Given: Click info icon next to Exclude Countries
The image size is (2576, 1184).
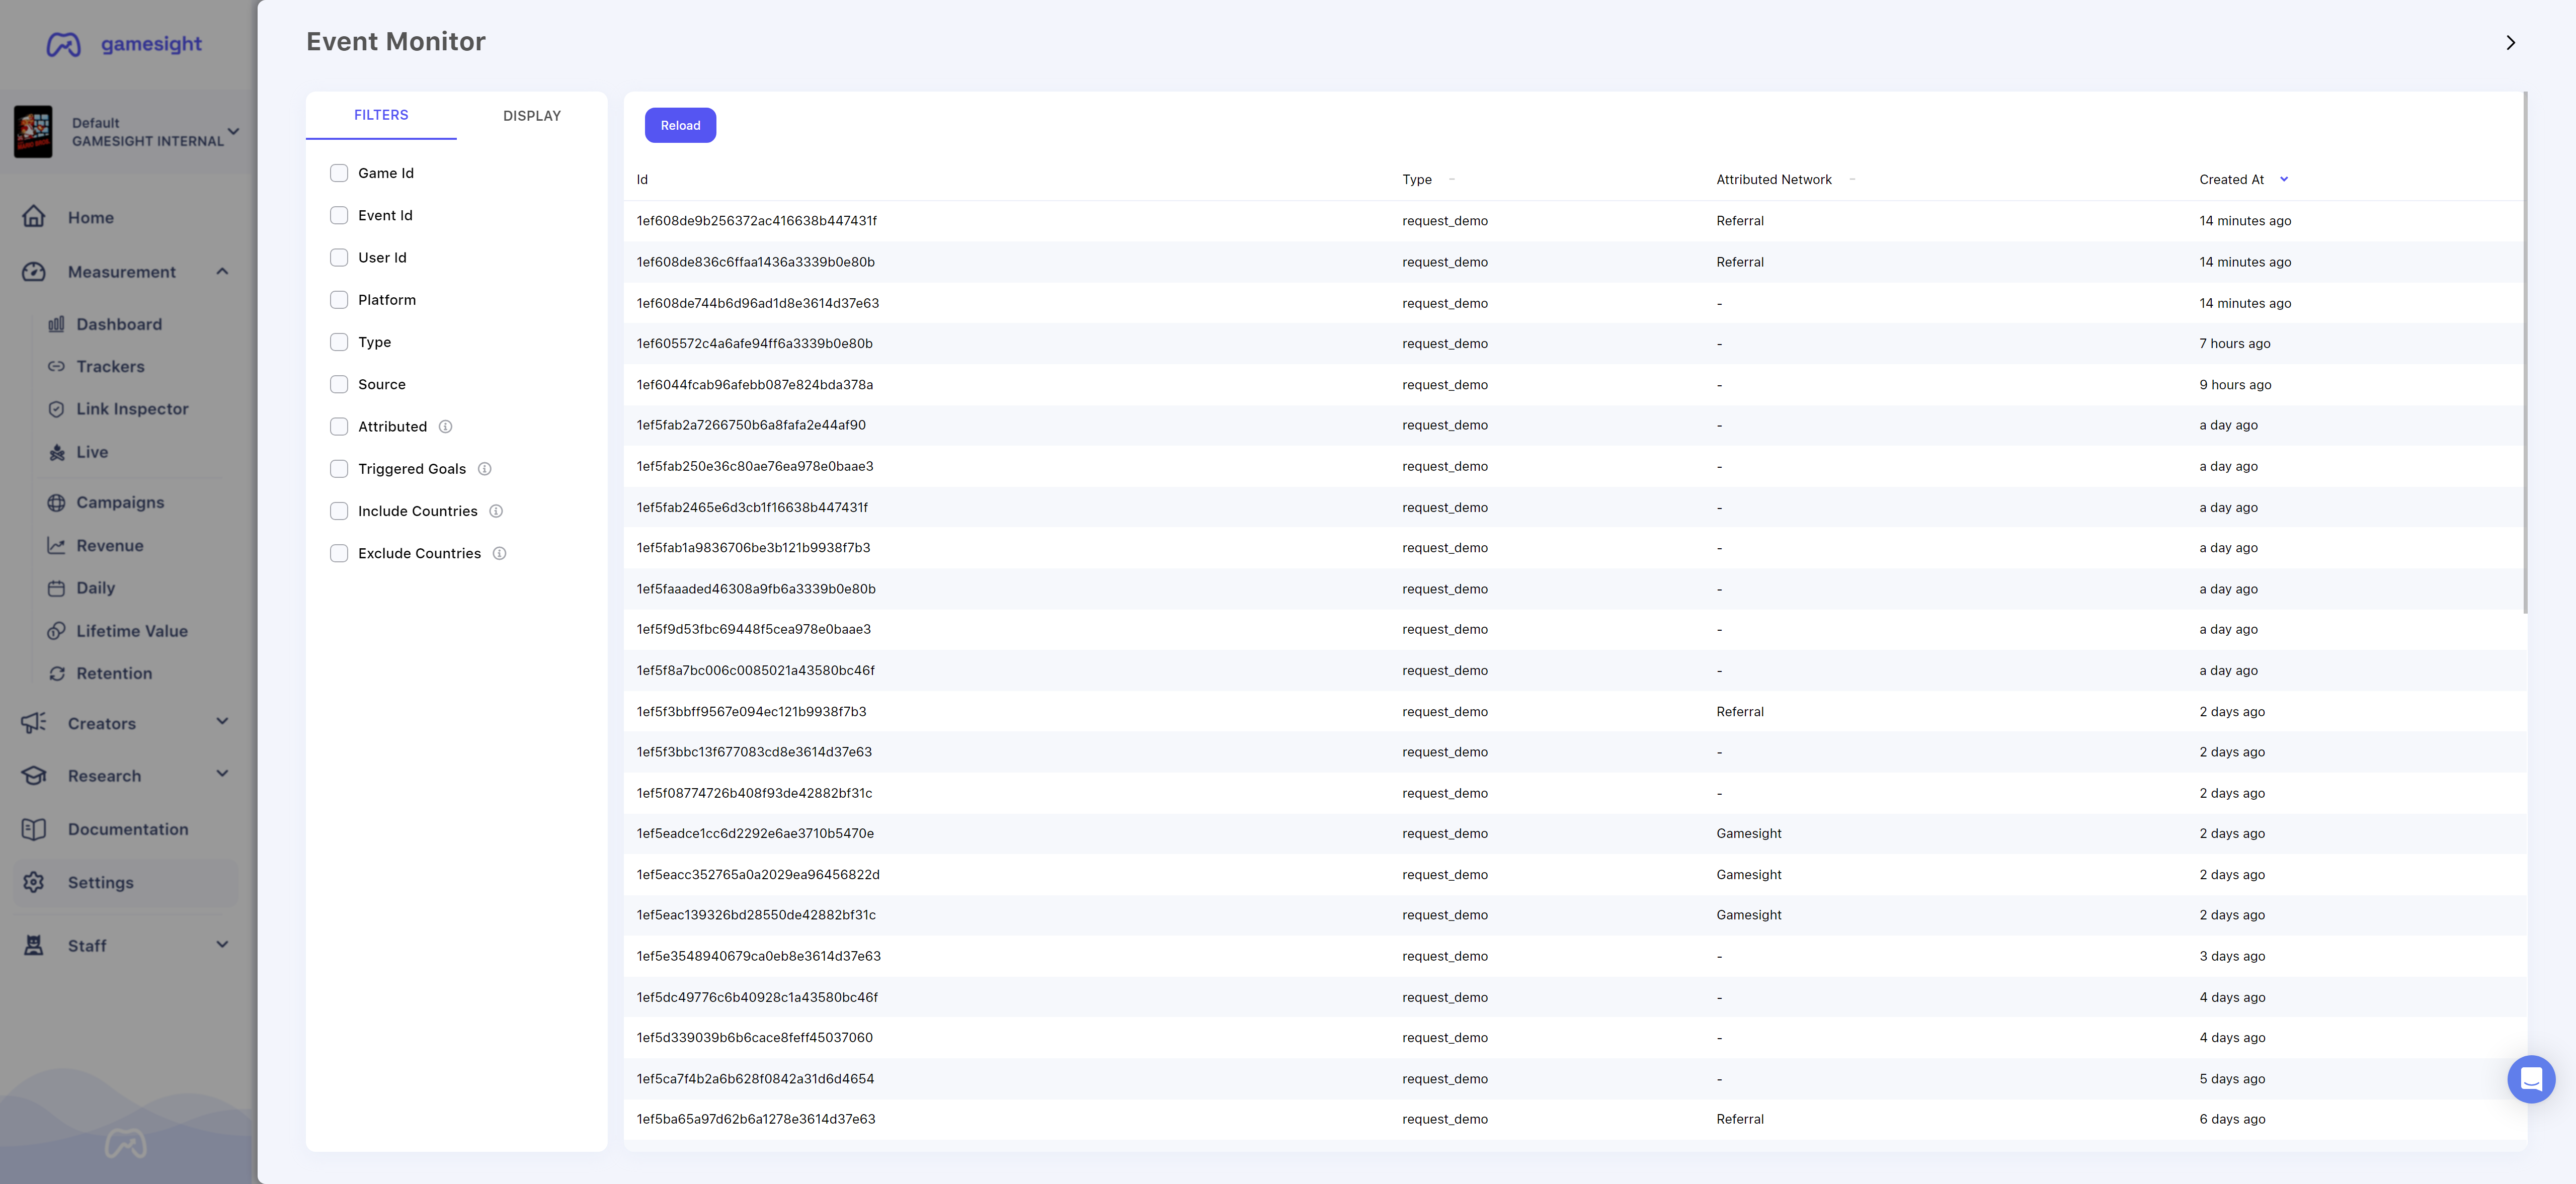Looking at the screenshot, I should tap(500, 554).
